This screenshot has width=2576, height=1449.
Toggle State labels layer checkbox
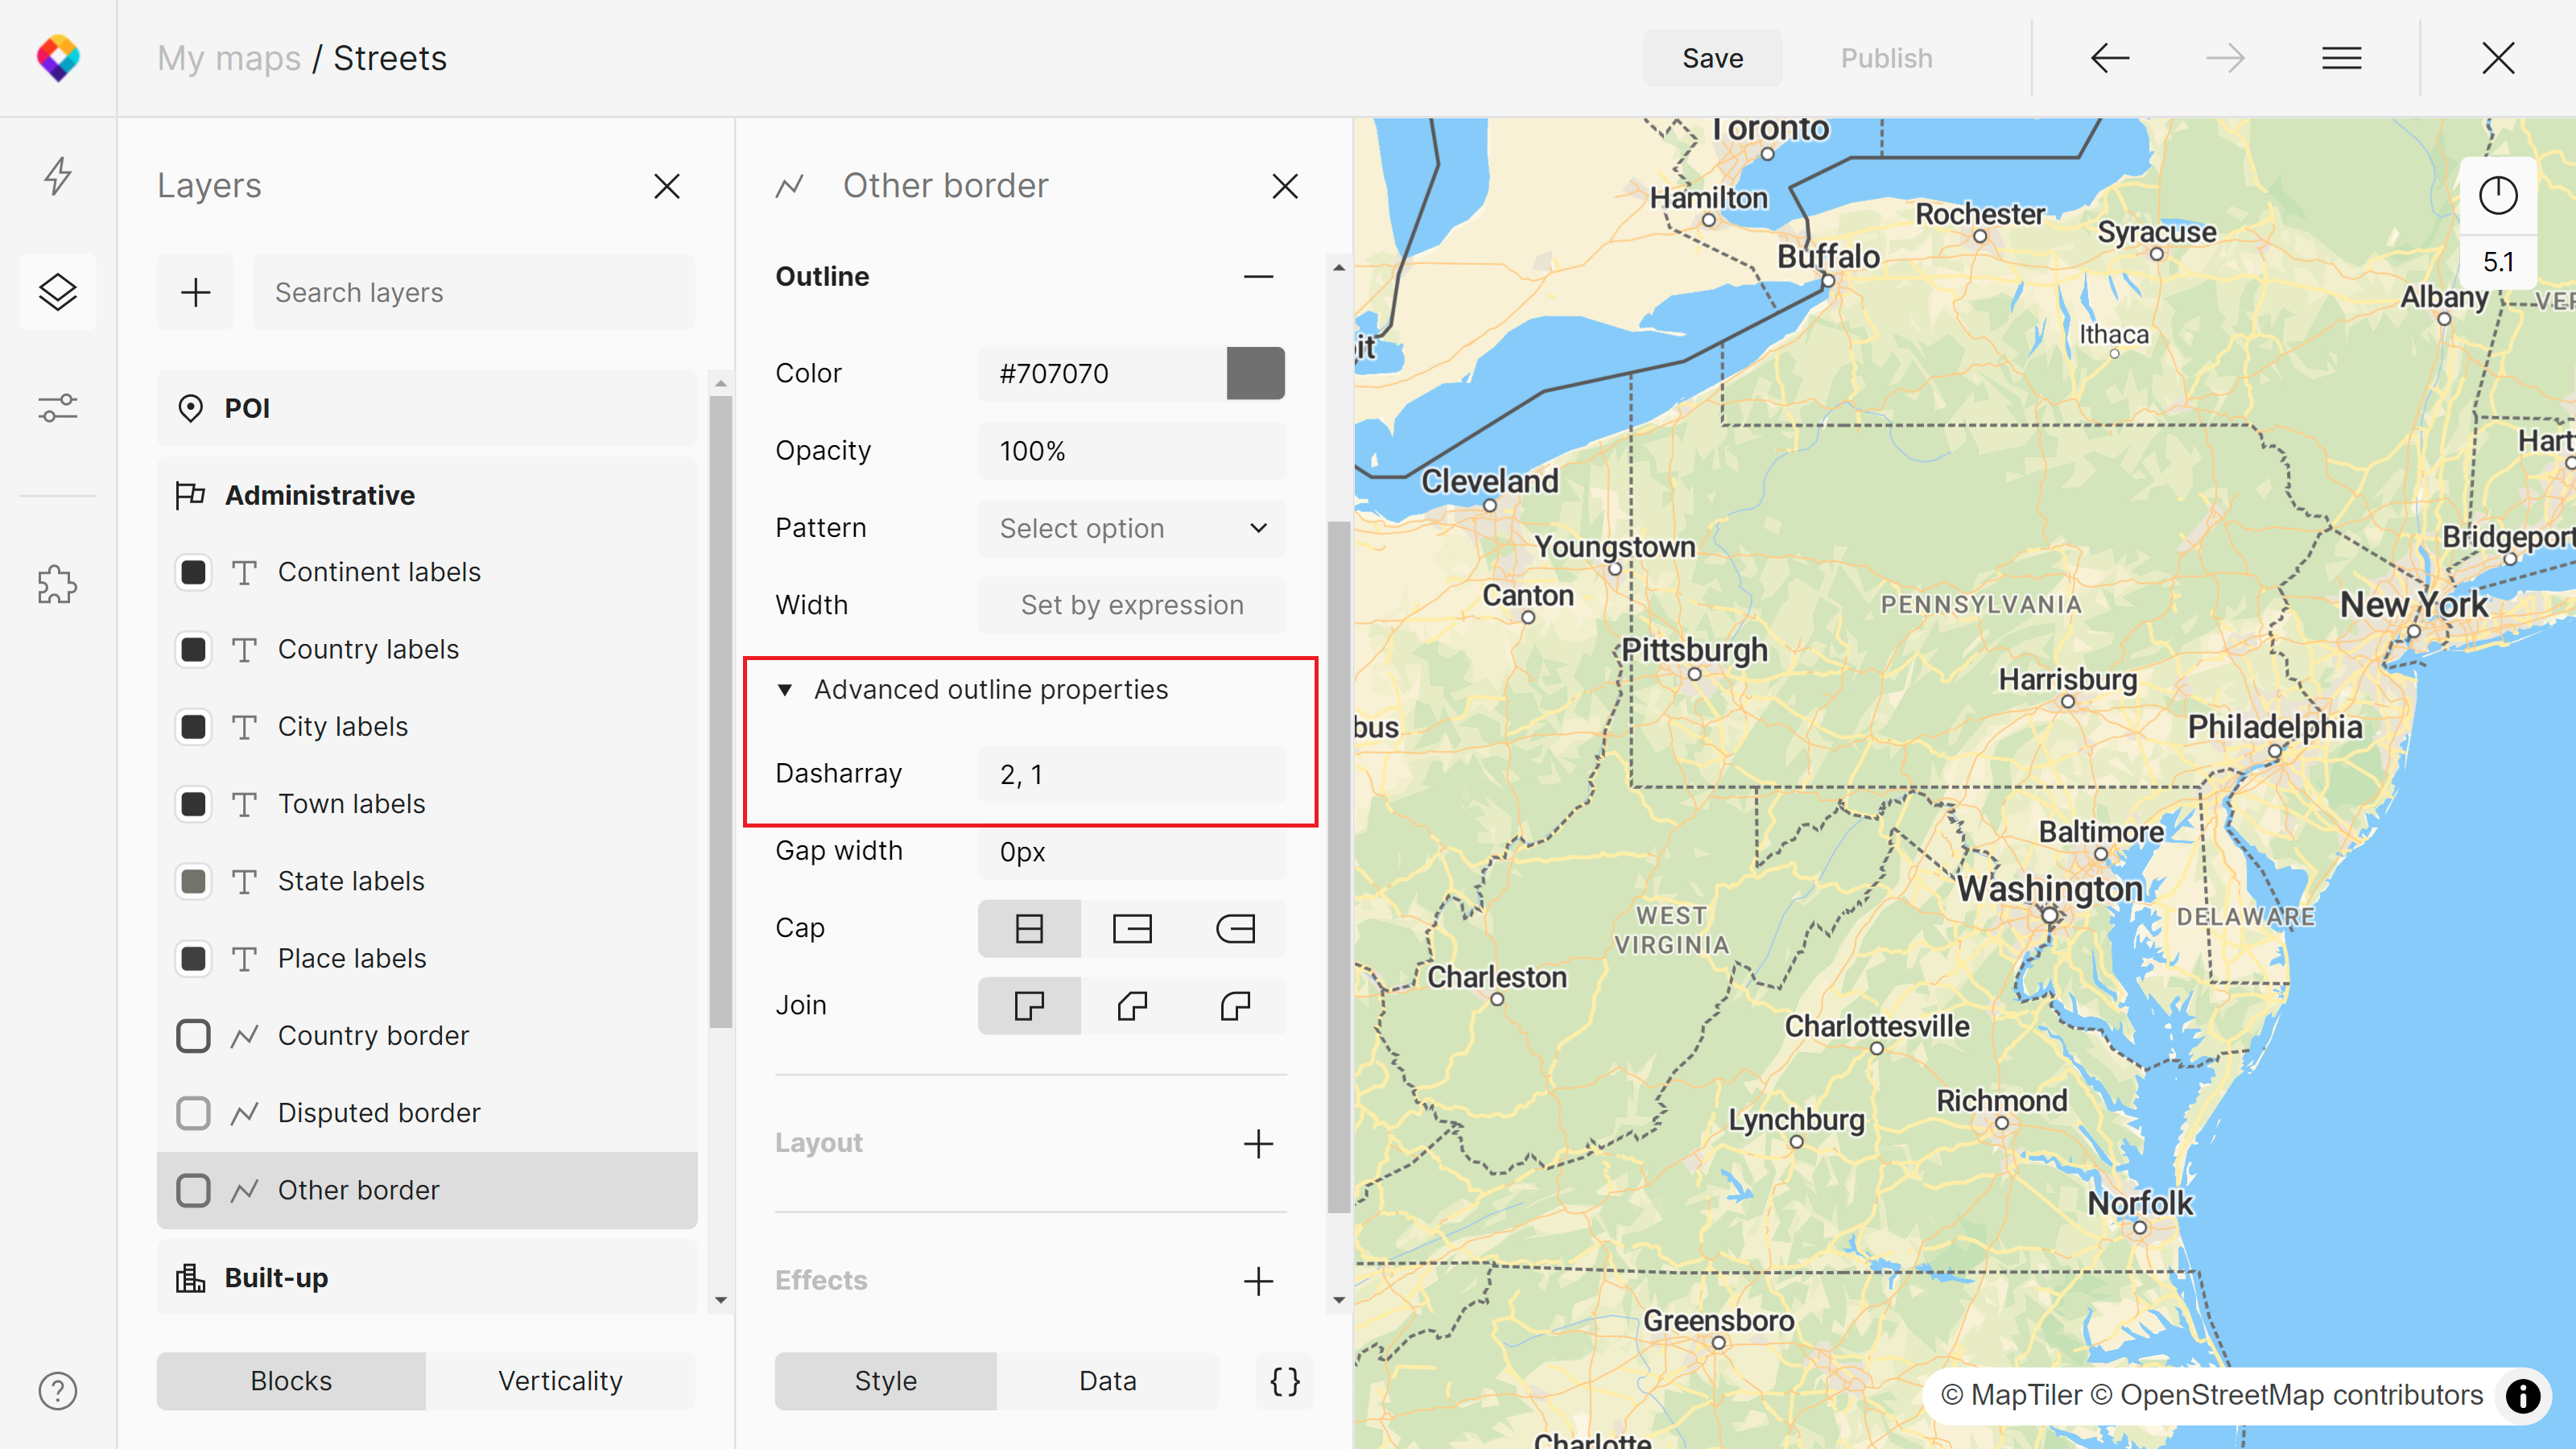point(193,881)
